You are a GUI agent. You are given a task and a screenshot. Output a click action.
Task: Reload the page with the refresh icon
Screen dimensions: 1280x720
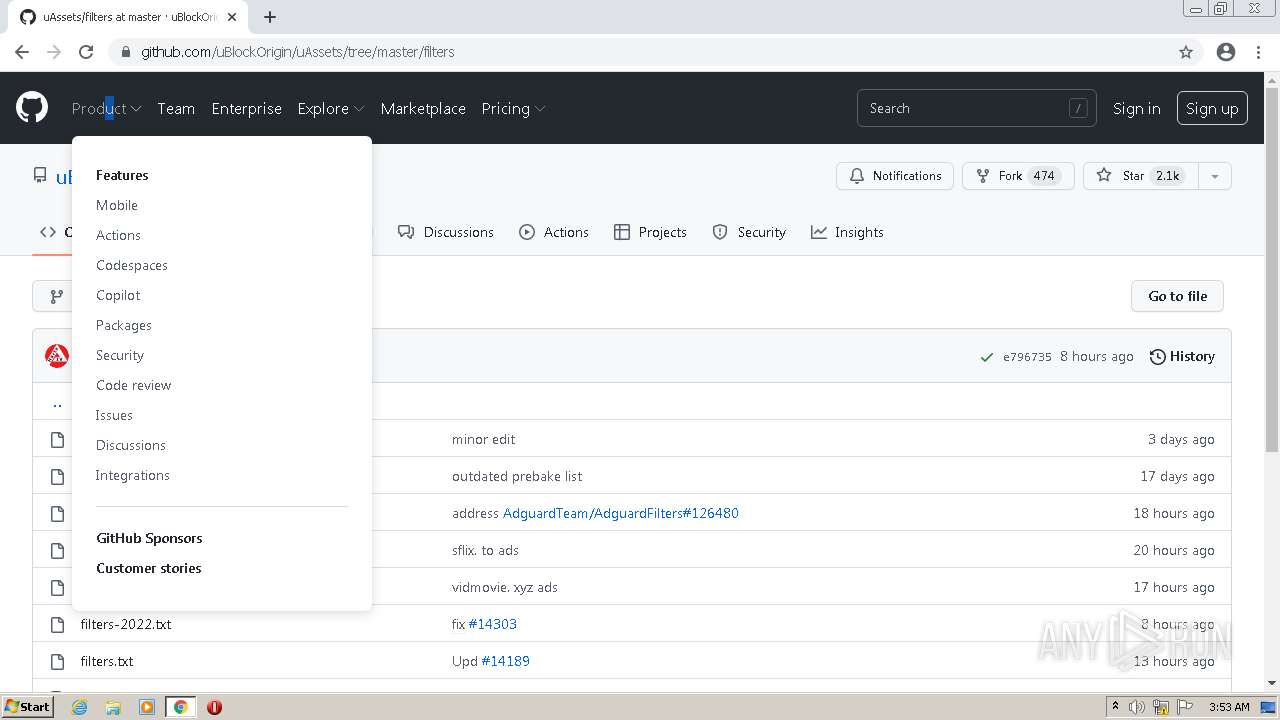[x=86, y=52]
